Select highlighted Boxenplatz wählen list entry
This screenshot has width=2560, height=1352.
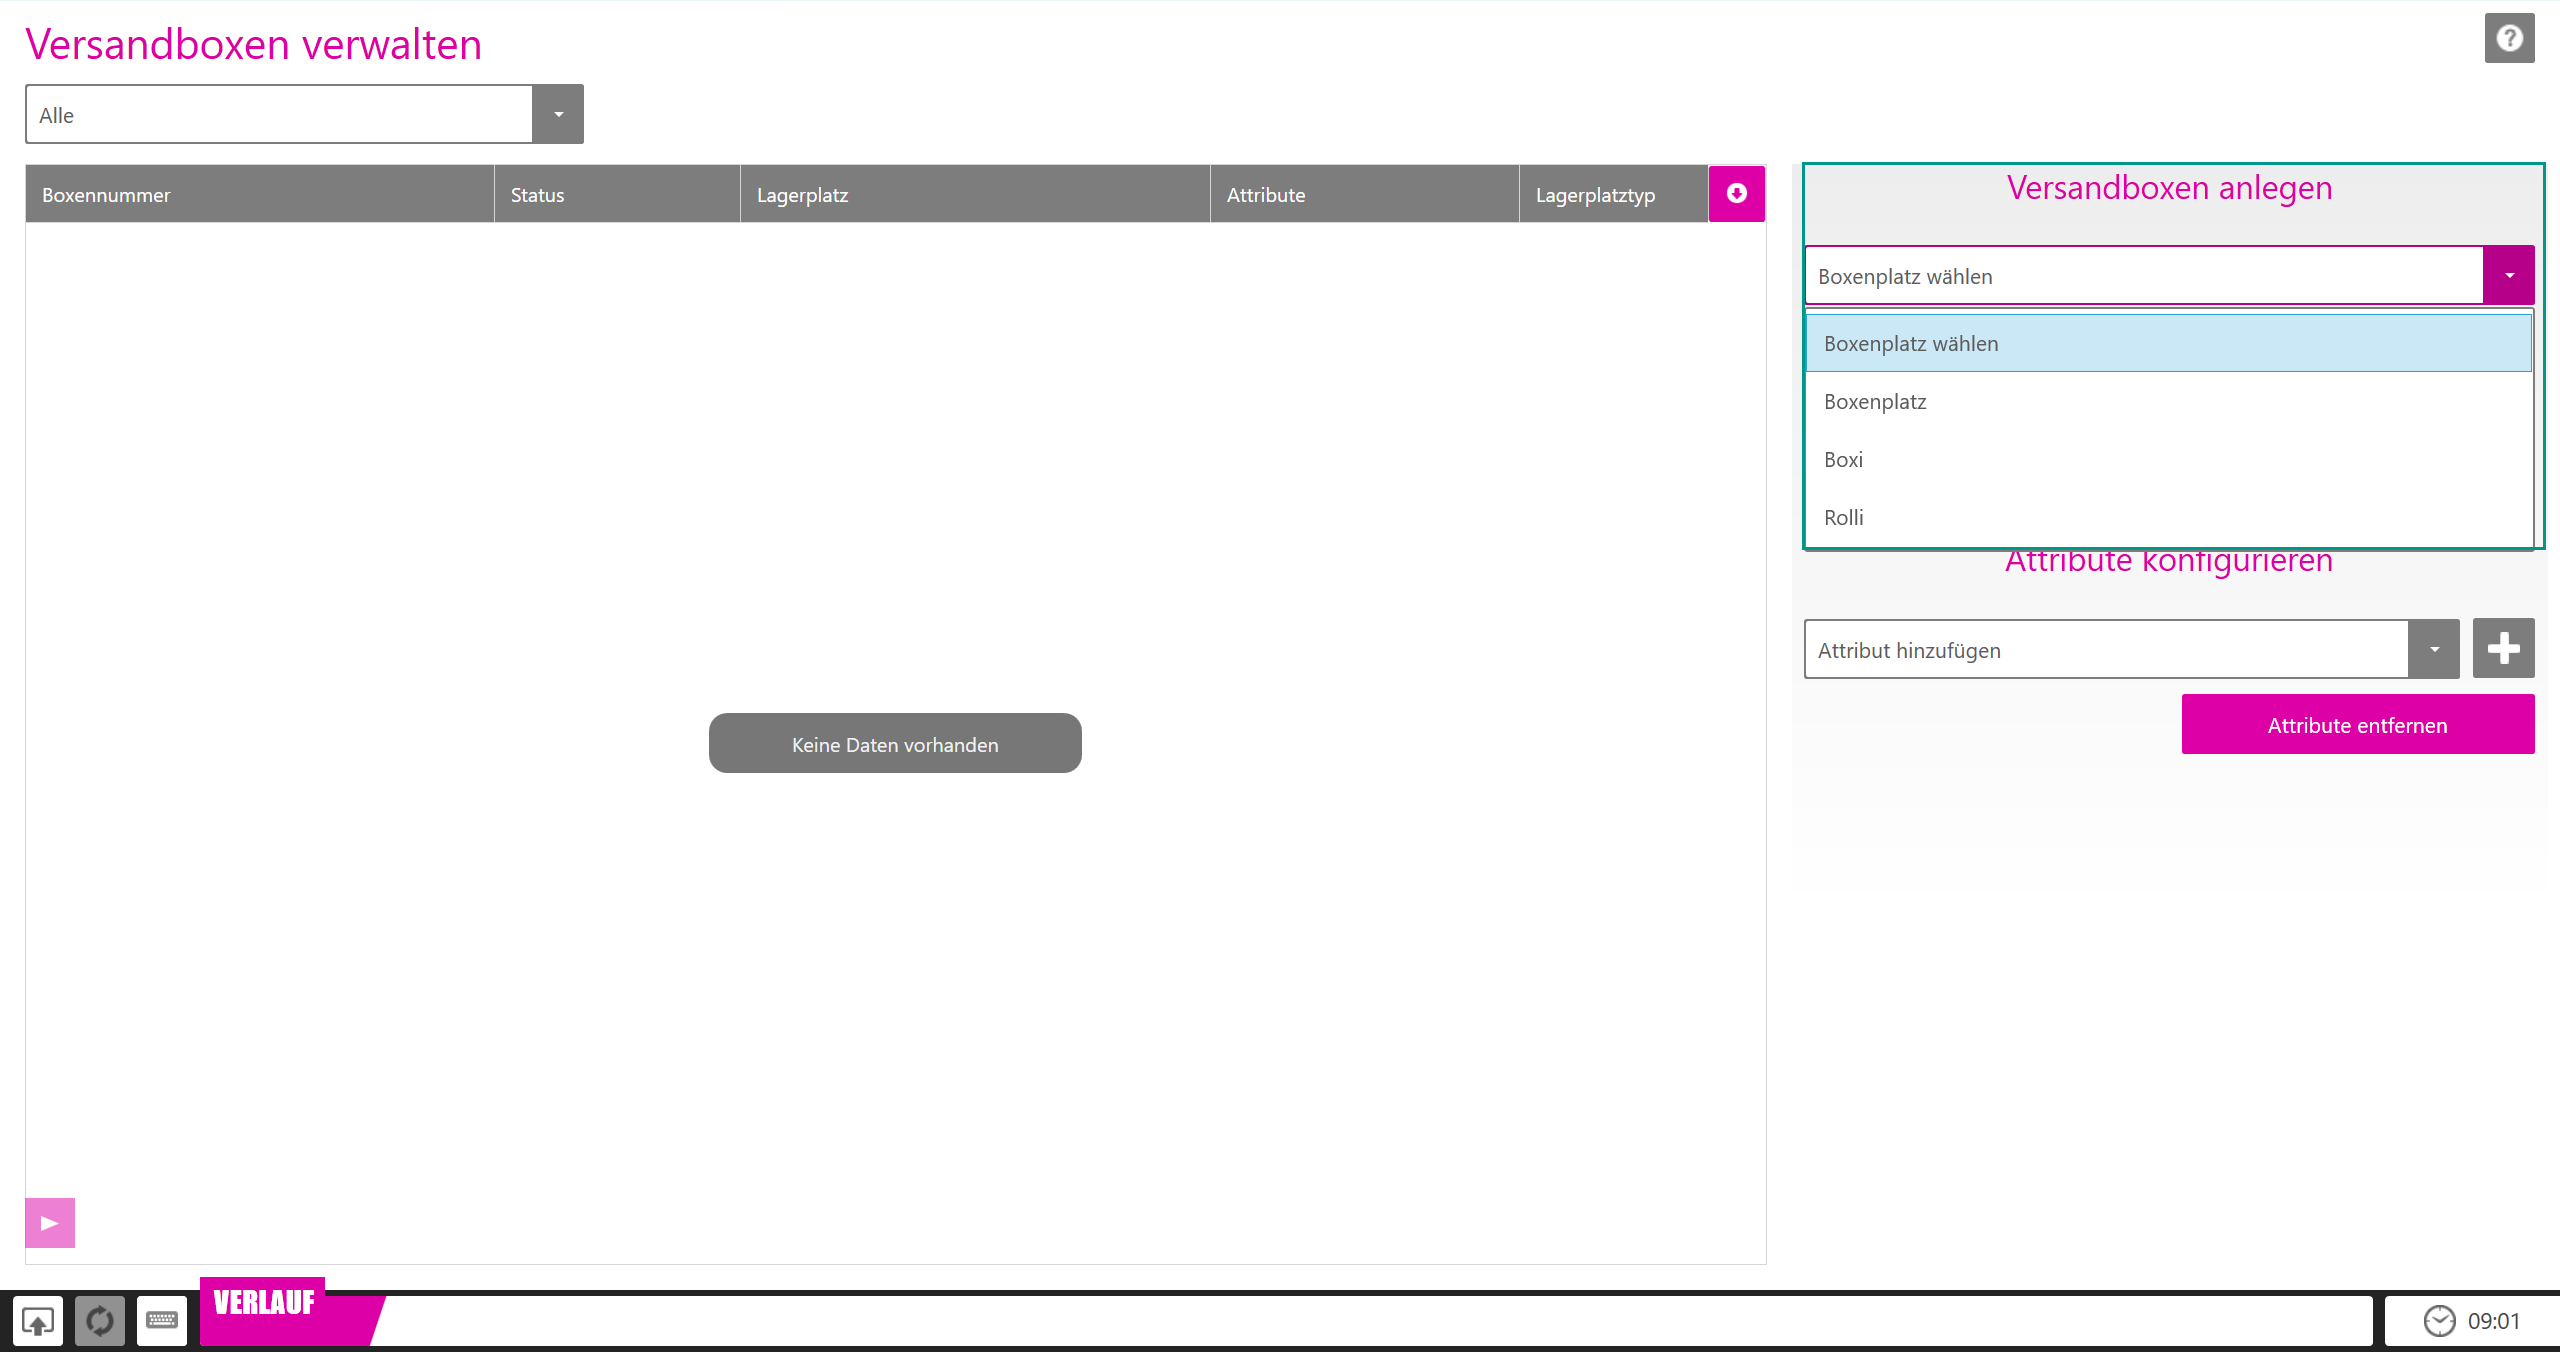tap(1910, 344)
